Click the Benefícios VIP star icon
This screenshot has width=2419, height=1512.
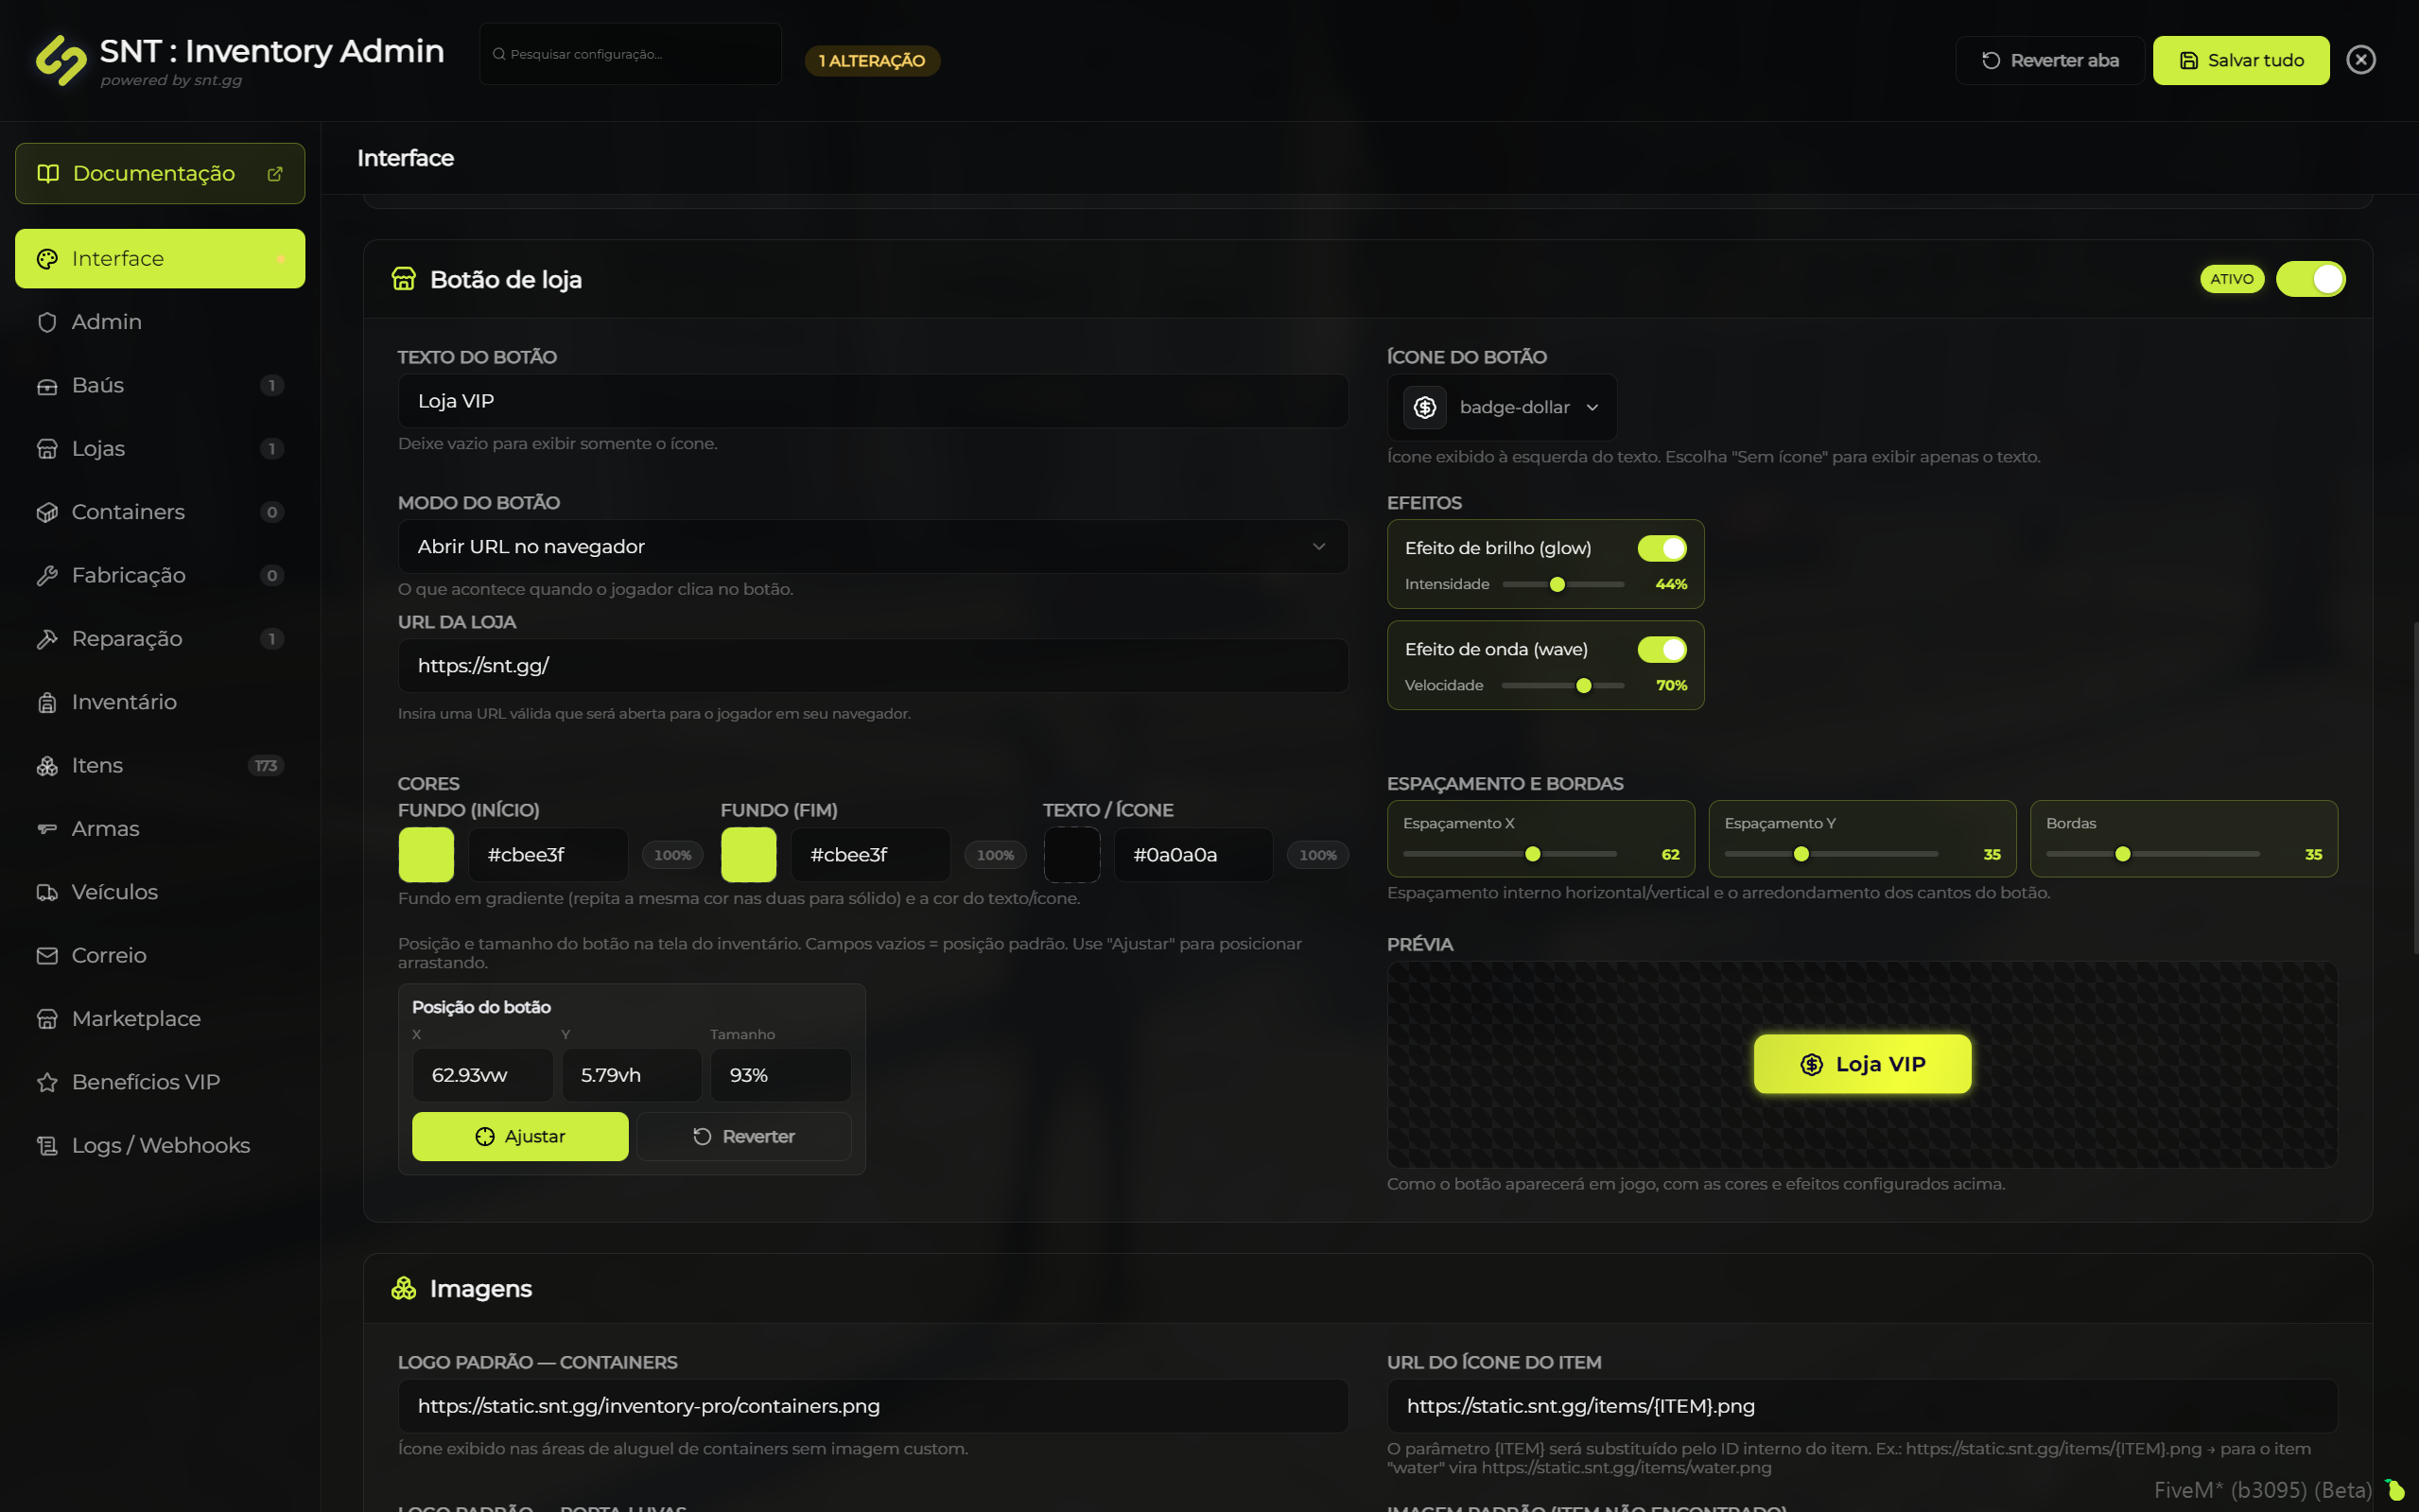(47, 1082)
